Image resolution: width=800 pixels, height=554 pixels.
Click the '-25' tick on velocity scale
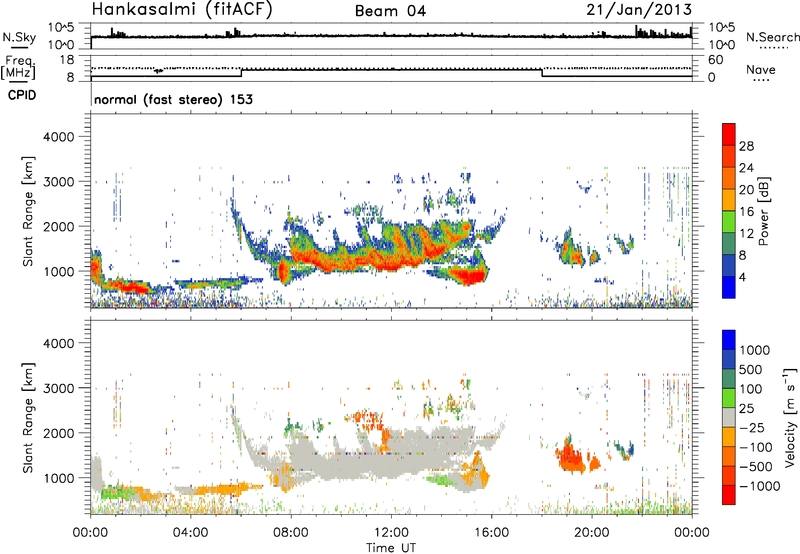coord(752,427)
